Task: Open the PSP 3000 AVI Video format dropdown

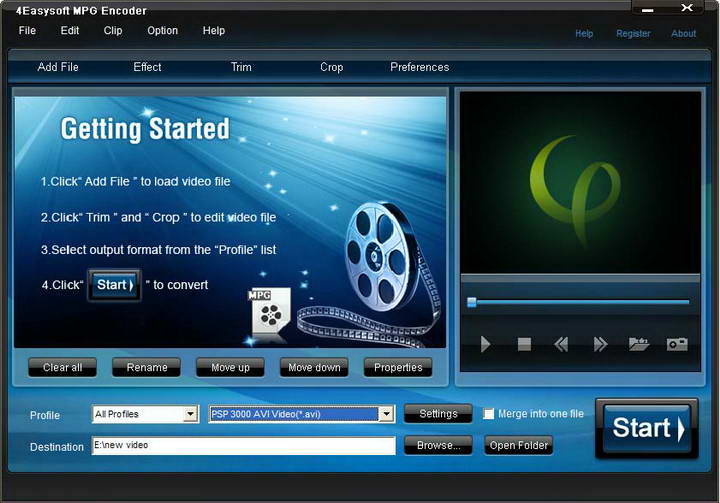Action: point(387,414)
